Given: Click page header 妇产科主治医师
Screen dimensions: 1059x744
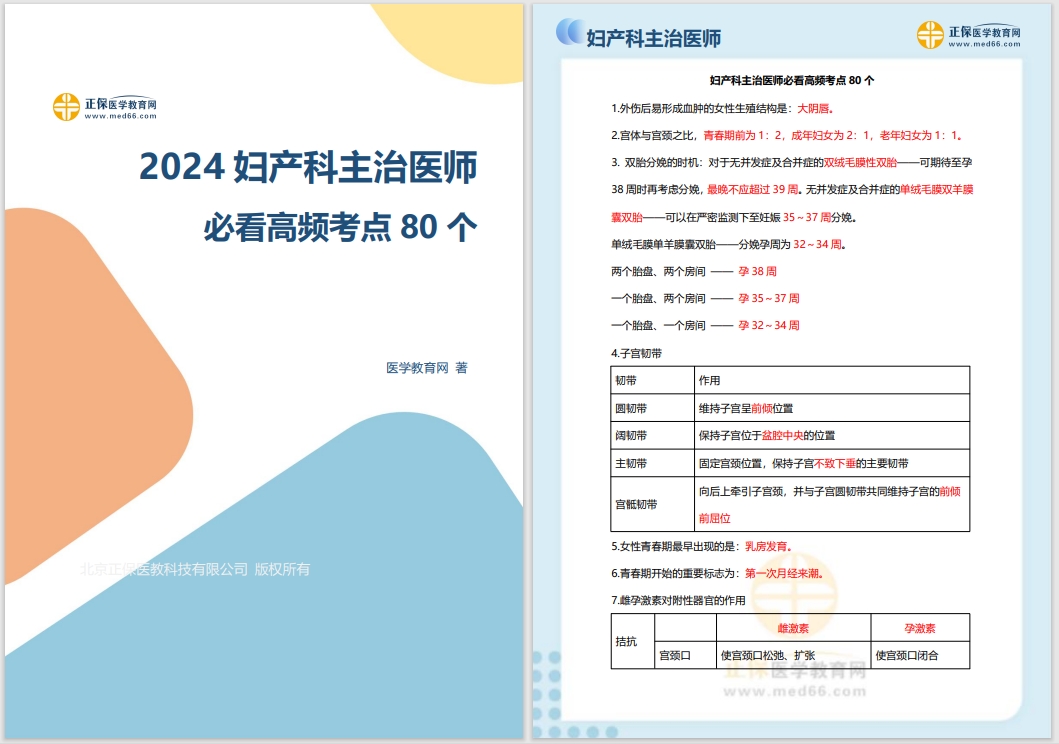Looking at the screenshot, I should 653,38.
